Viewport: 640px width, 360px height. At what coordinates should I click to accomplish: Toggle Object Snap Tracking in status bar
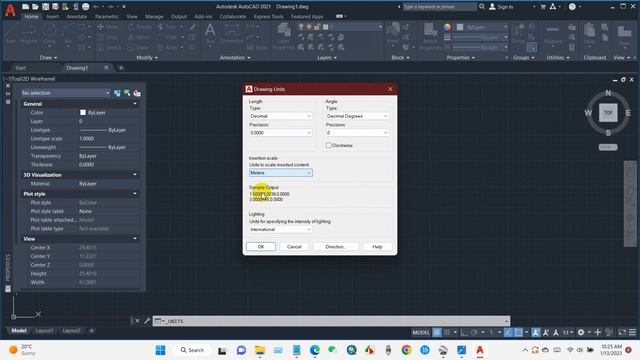tap(508, 332)
